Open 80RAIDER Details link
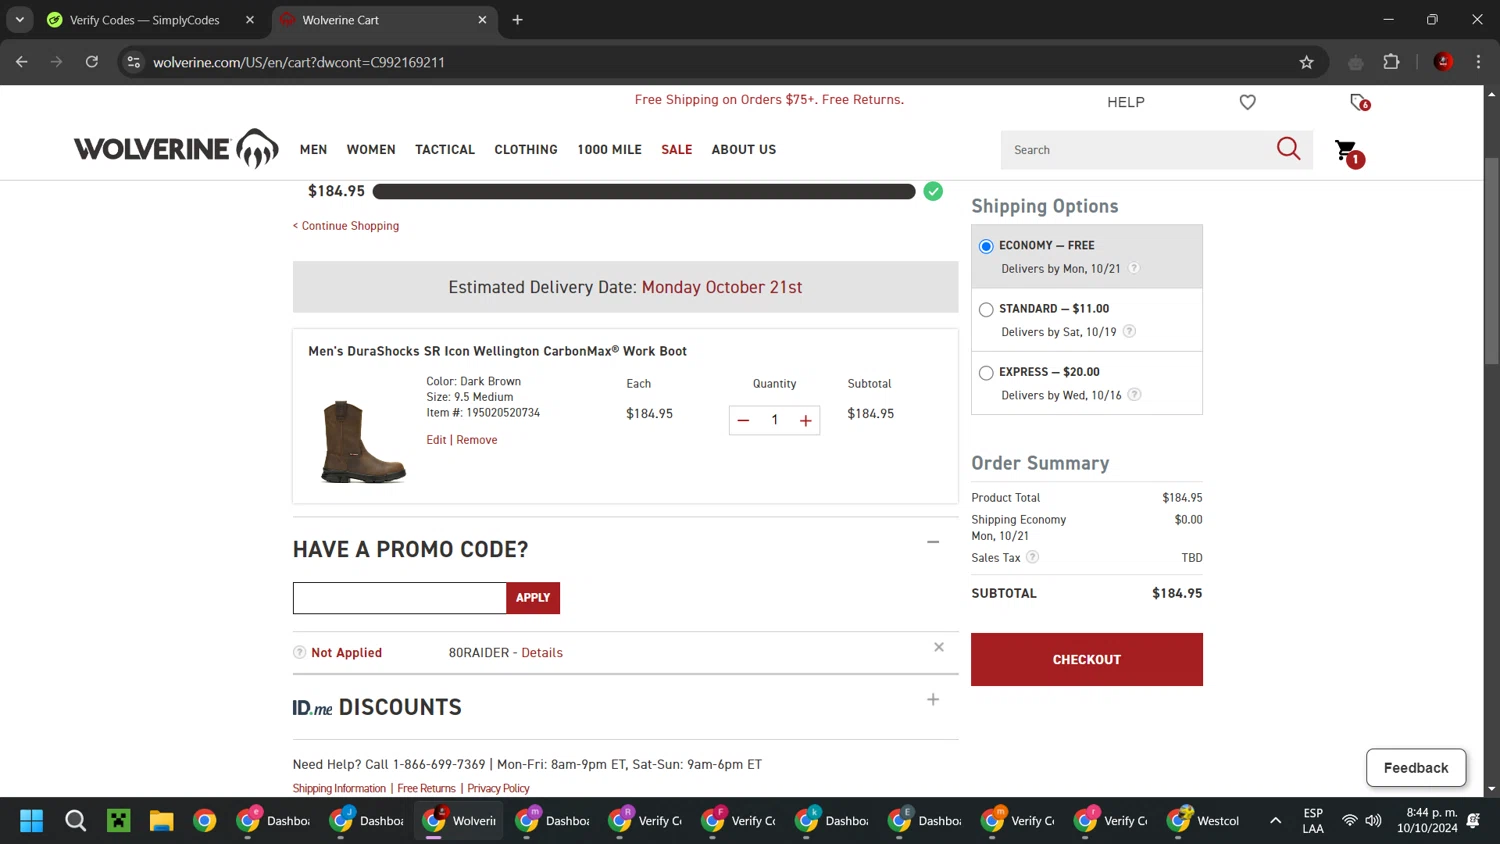Viewport: 1500px width, 844px height. [542, 653]
